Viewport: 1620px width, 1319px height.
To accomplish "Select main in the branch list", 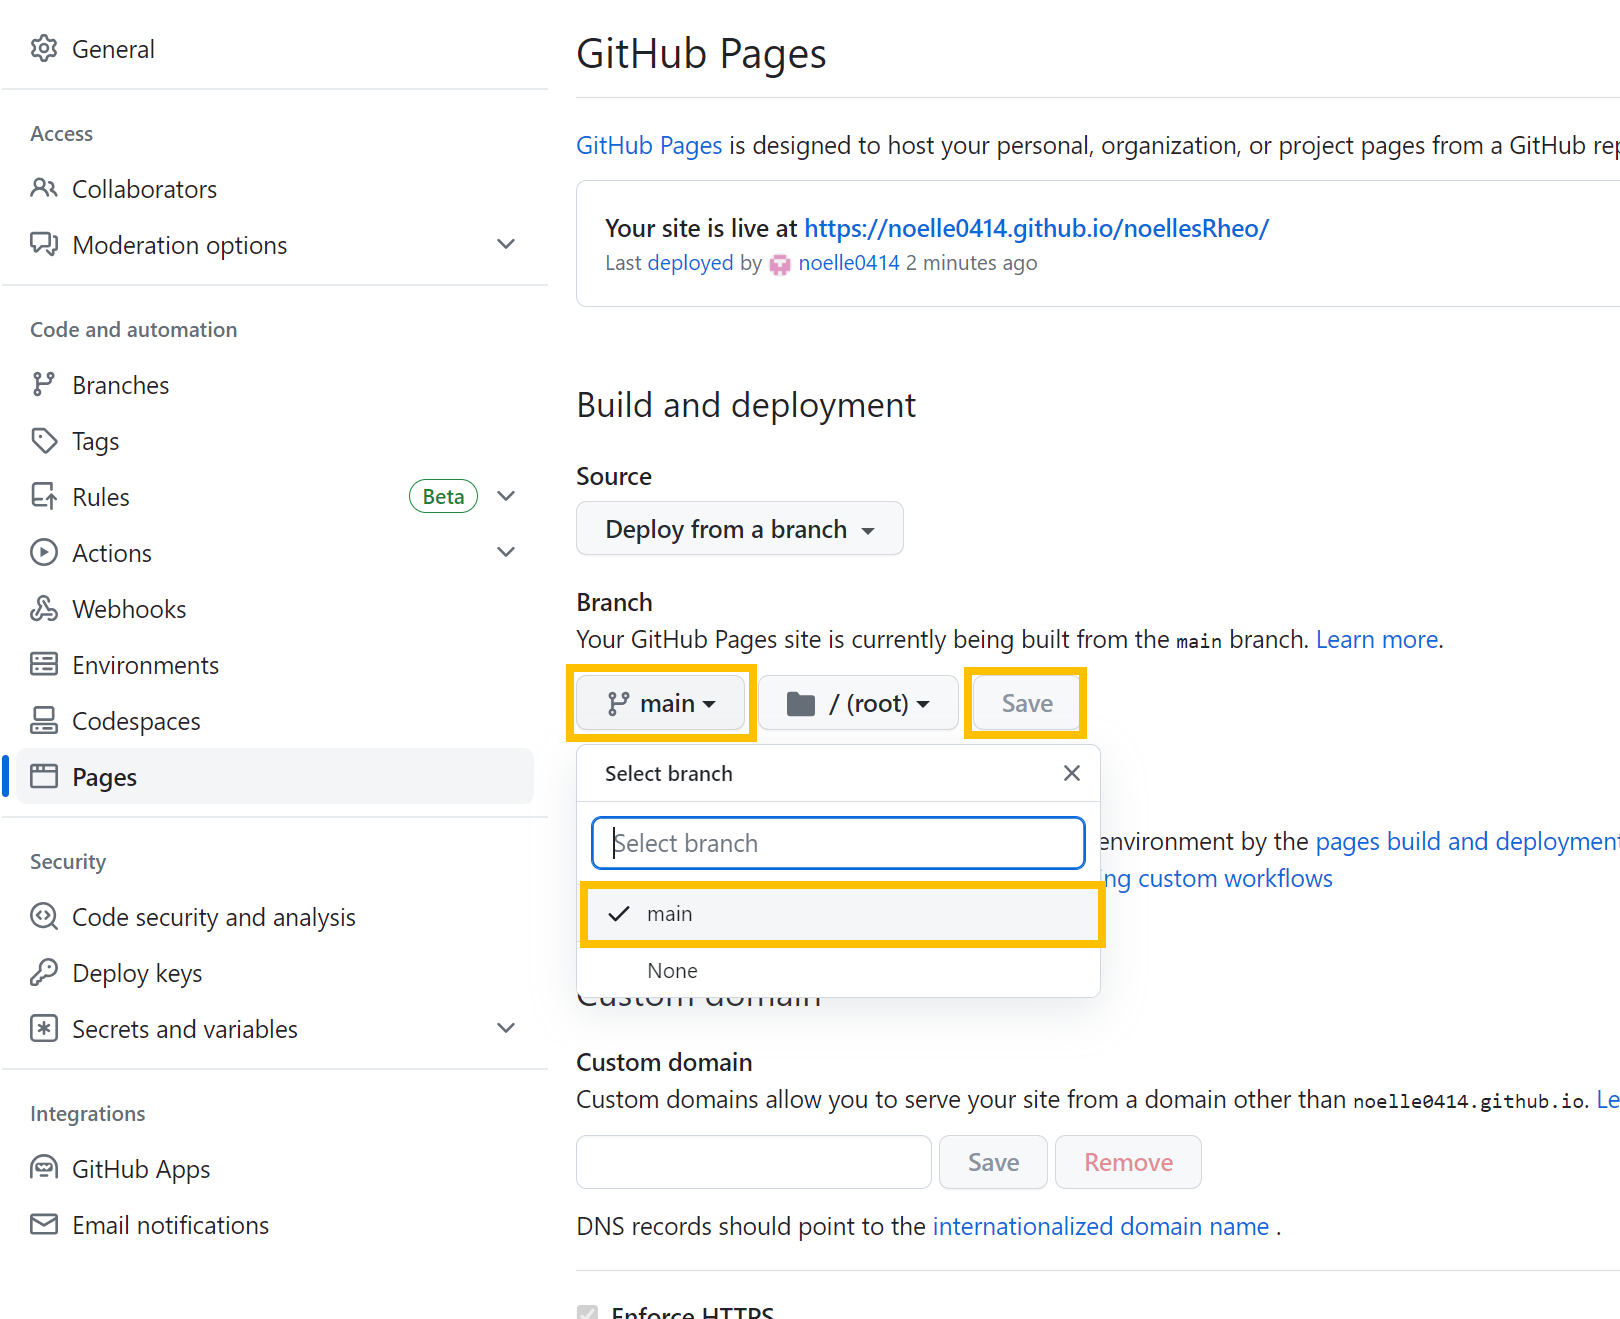I will (839, 914).
